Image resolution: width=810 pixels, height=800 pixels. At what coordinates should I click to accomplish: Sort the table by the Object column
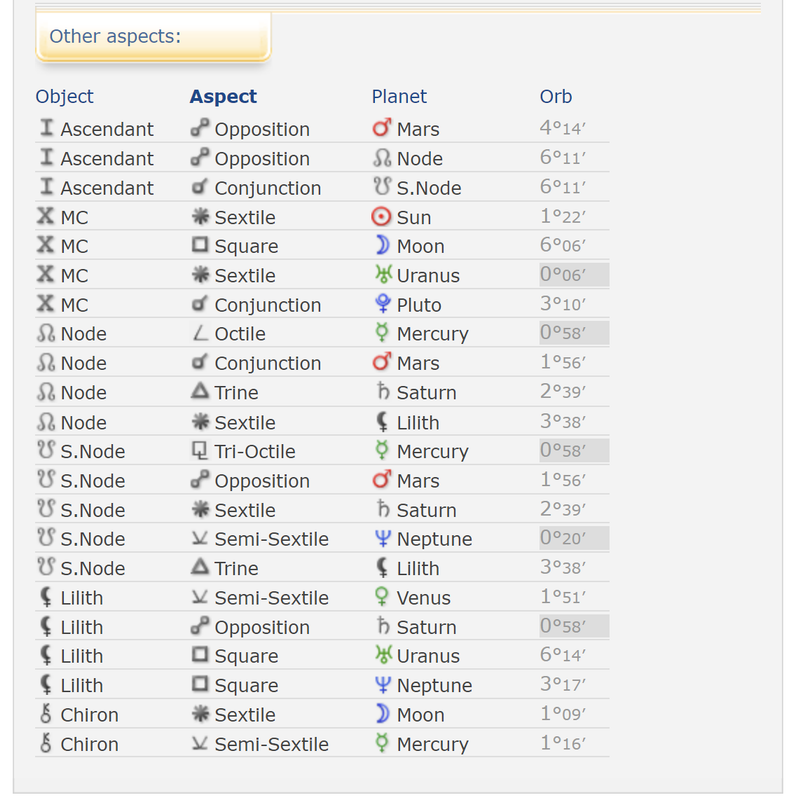coord(65,97)
